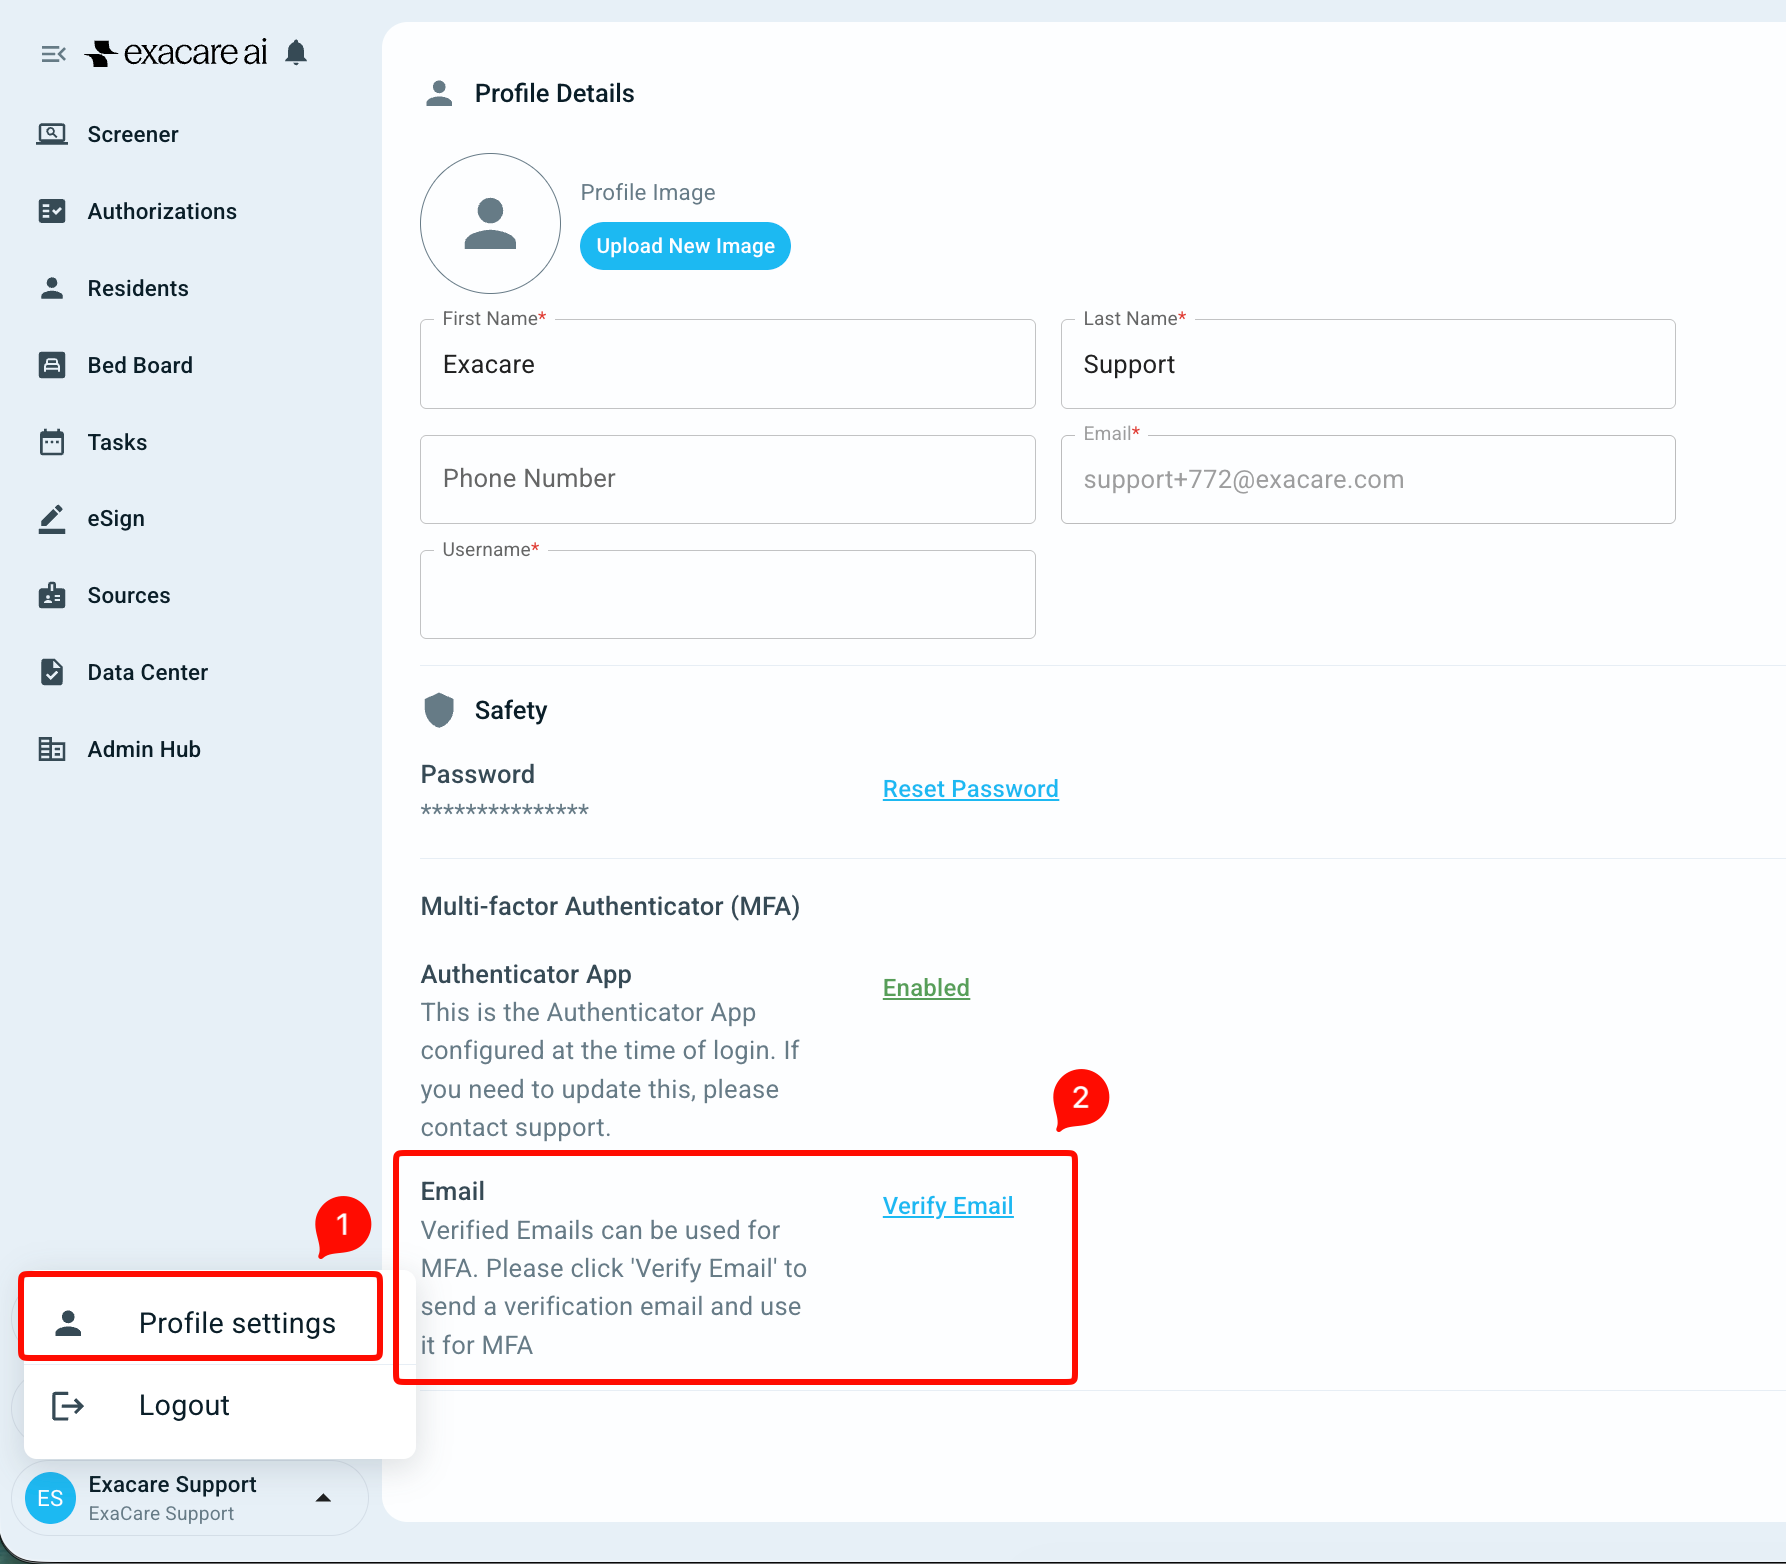Screen dimensions: 1786x1564
Task: Click the Exacare Support name in user card
Action: 172,1484
